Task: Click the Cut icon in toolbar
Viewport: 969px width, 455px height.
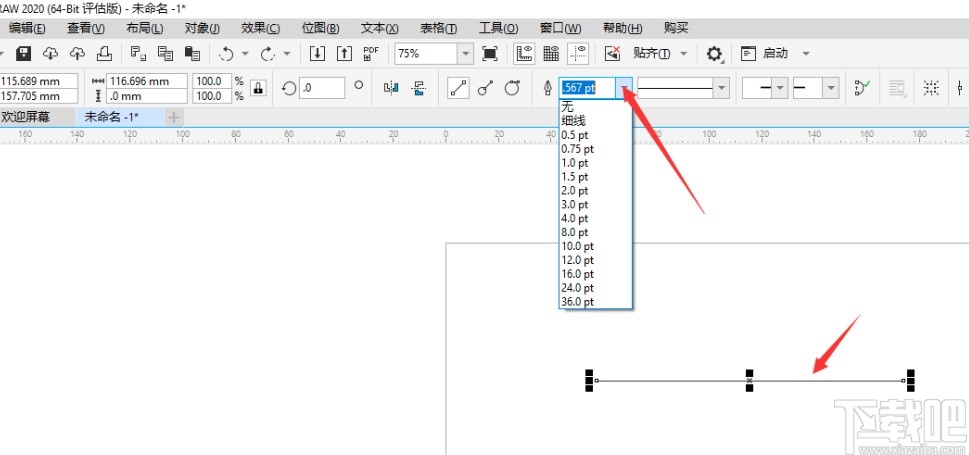Action: point(138,54)
